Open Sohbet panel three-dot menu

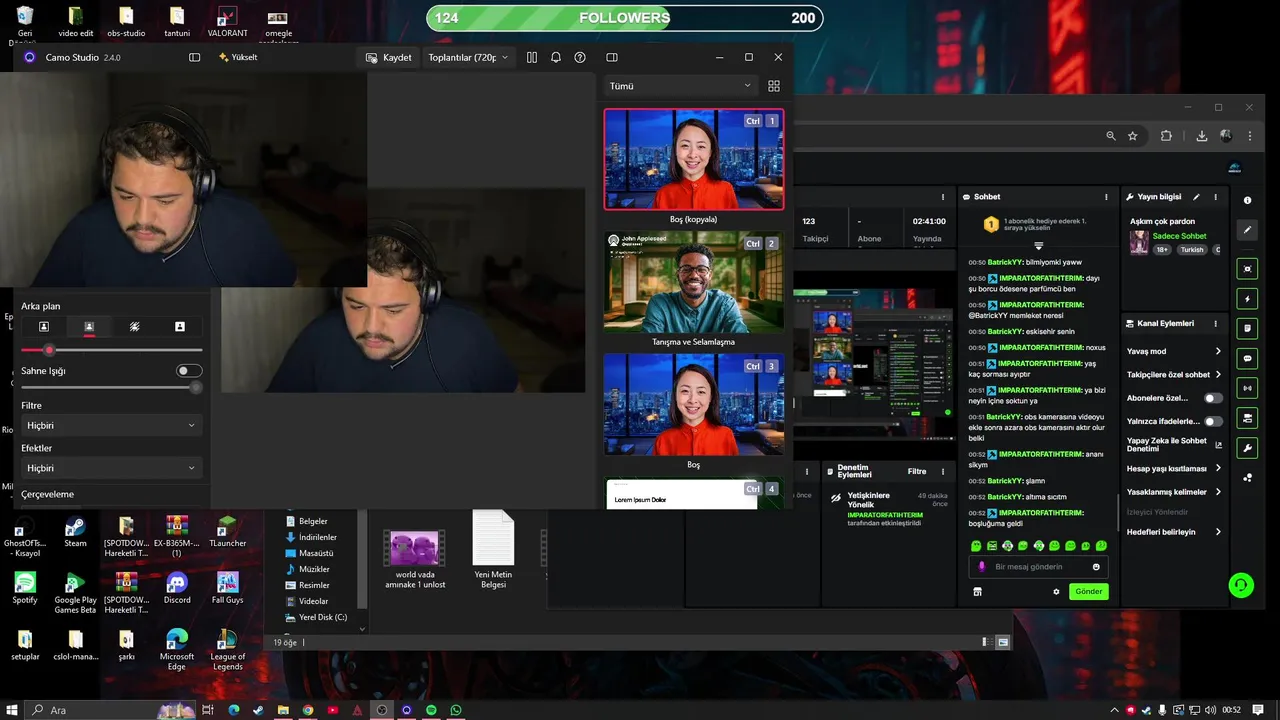click(x=1106, y=197)
